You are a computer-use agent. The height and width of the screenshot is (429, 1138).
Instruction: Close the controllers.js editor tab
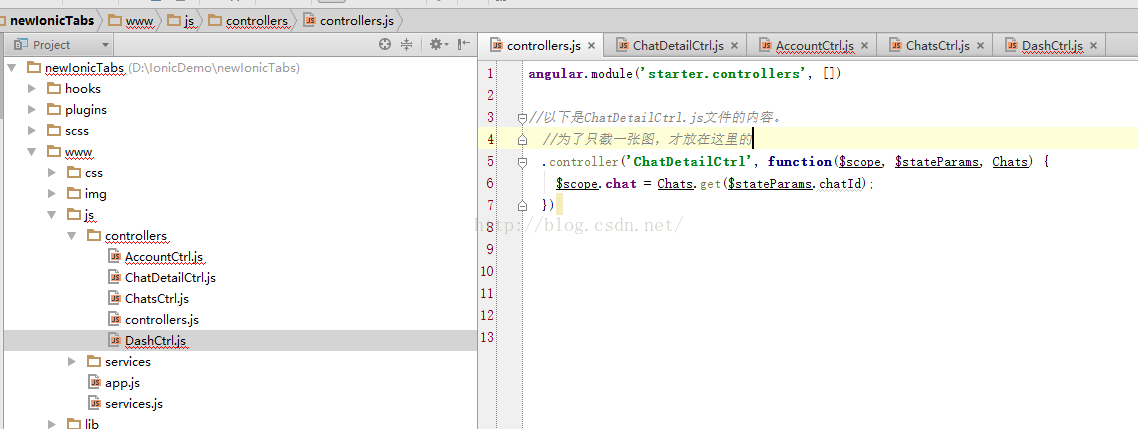coord(591,46)
